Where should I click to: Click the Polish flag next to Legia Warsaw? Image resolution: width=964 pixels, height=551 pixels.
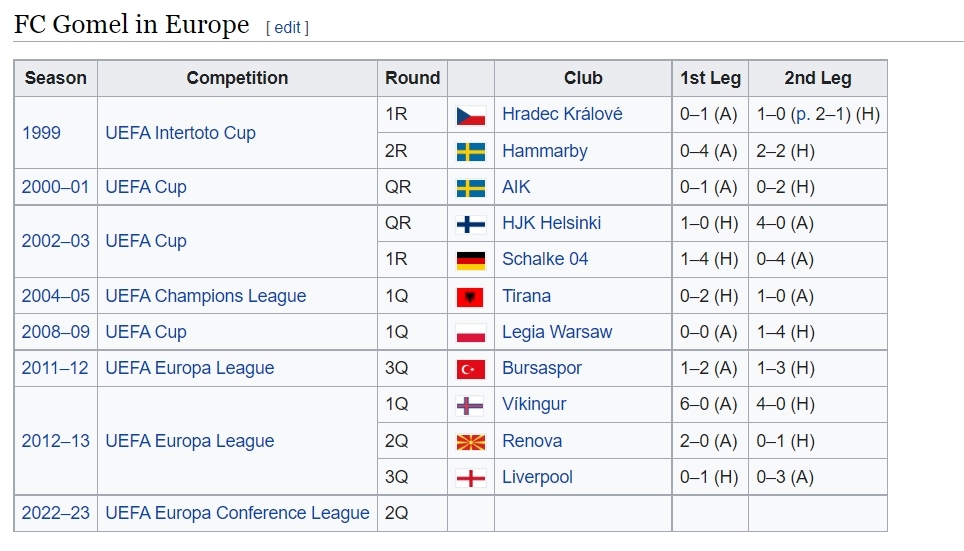coord(471,333)
